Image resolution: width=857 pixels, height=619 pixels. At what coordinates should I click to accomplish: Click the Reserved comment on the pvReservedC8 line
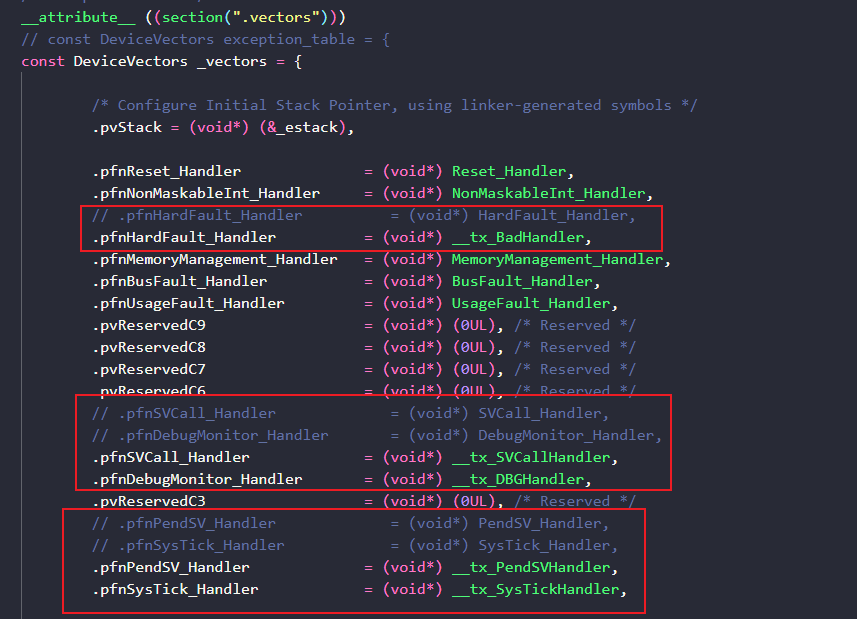click(575, 347)
